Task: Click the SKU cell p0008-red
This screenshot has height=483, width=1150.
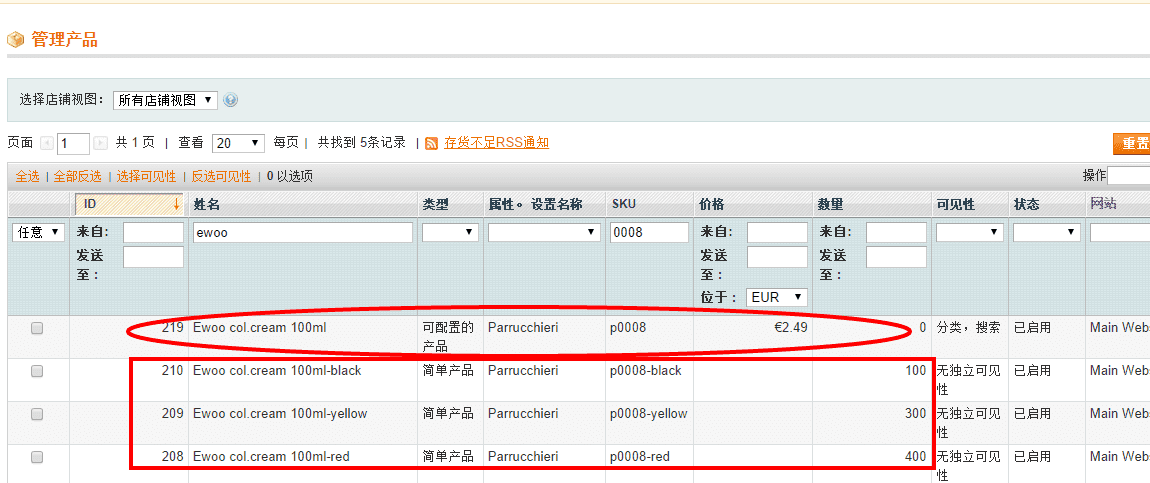Action: (x=640, y=457)
